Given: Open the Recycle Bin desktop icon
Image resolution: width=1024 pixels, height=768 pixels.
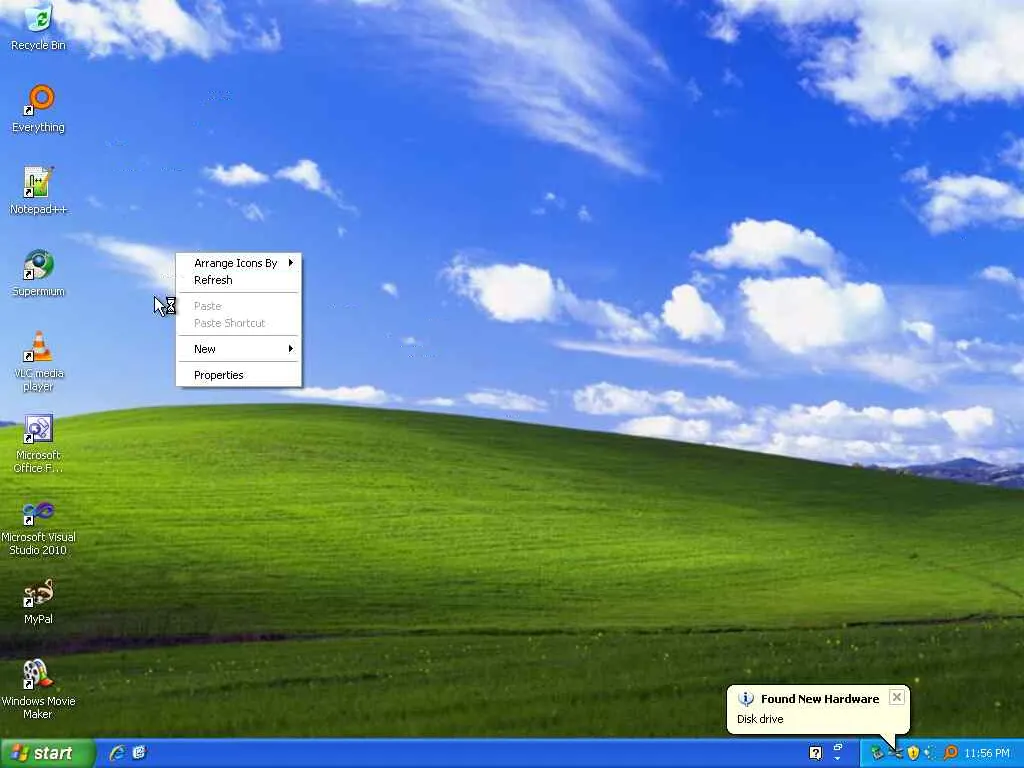Looking at the screenshot, I should click(39, 27).
